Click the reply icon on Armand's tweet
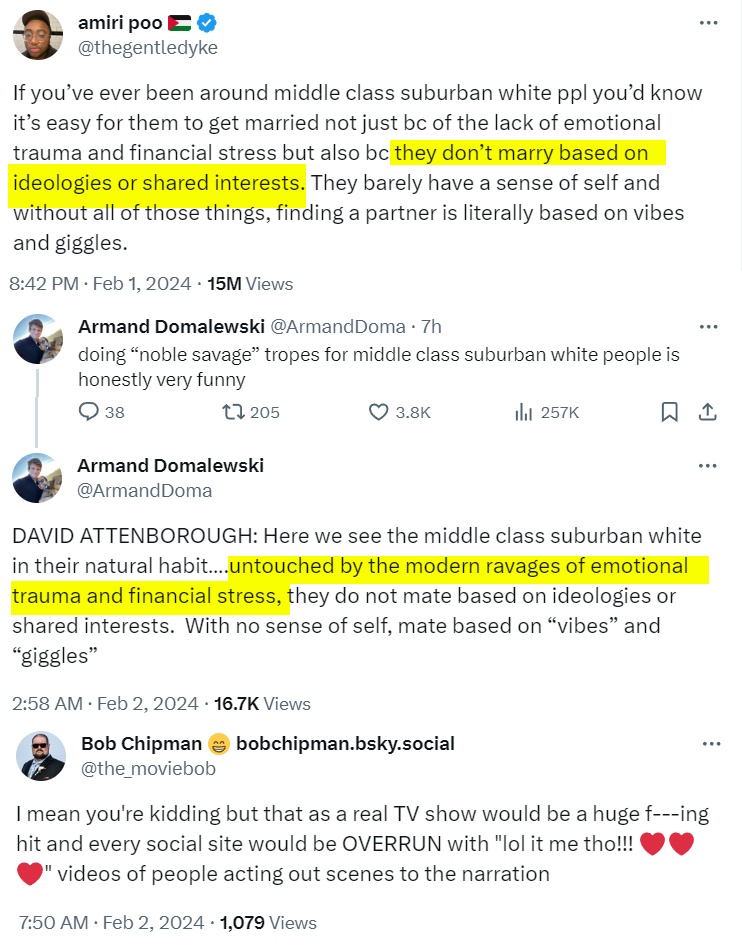742x945 pixels. coord(89,412)
